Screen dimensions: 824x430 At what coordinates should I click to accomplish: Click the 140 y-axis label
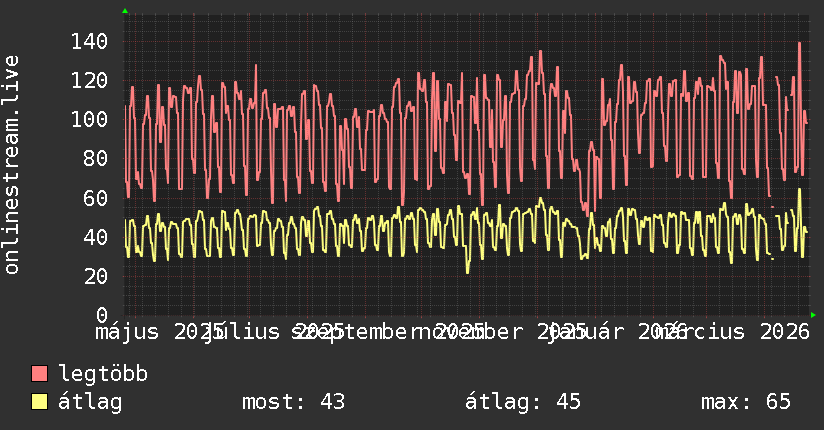click(89, 41)
